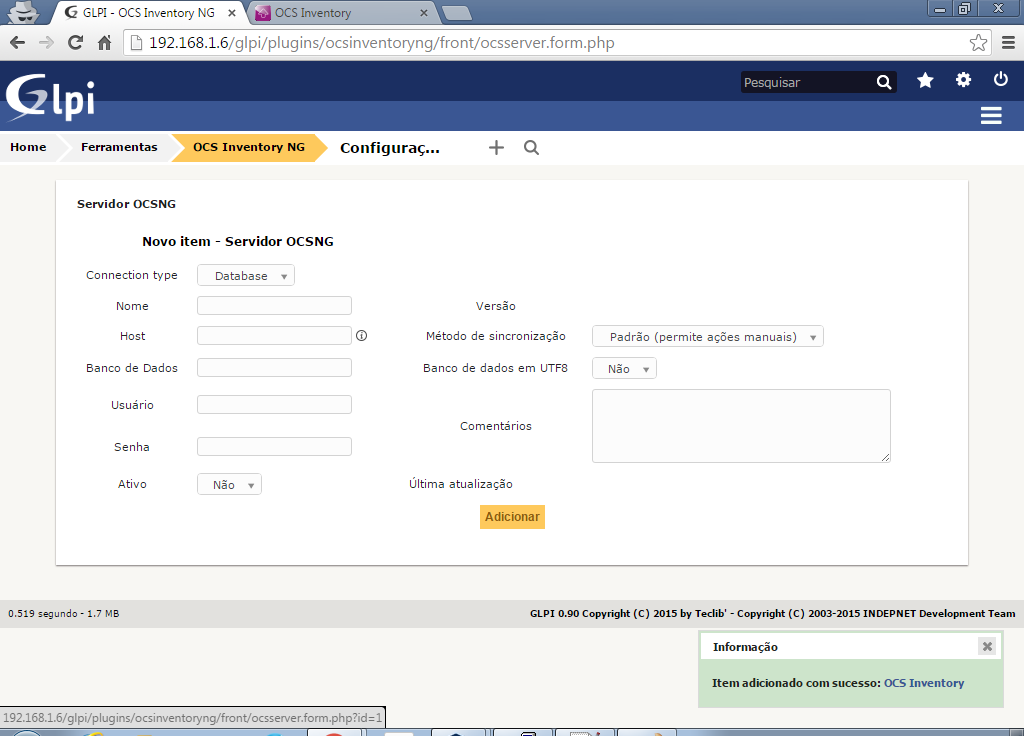Close the Informação notification
This screenshot has width=1024, height=736.
click(987, 647)
